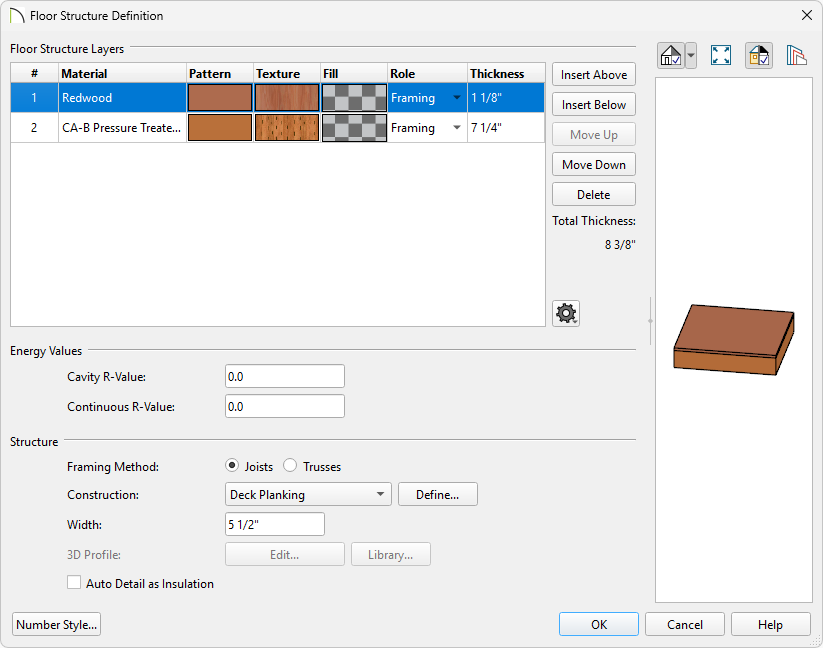Click the Fill Window preview icon
The width and height of the screenshot is (823, 648).
pos(721,55)
